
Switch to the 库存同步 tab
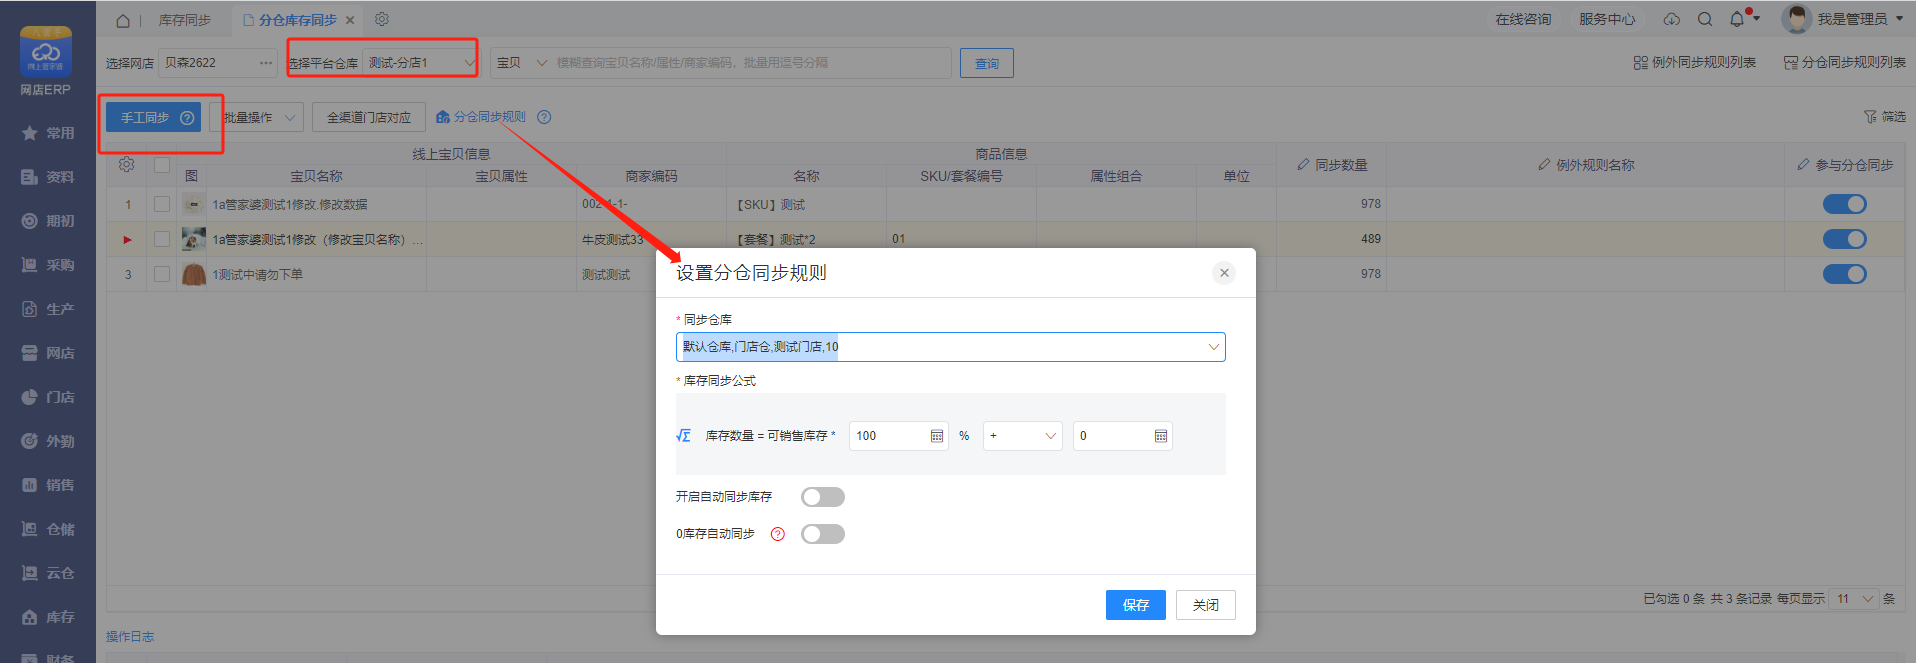click(184, 20)
